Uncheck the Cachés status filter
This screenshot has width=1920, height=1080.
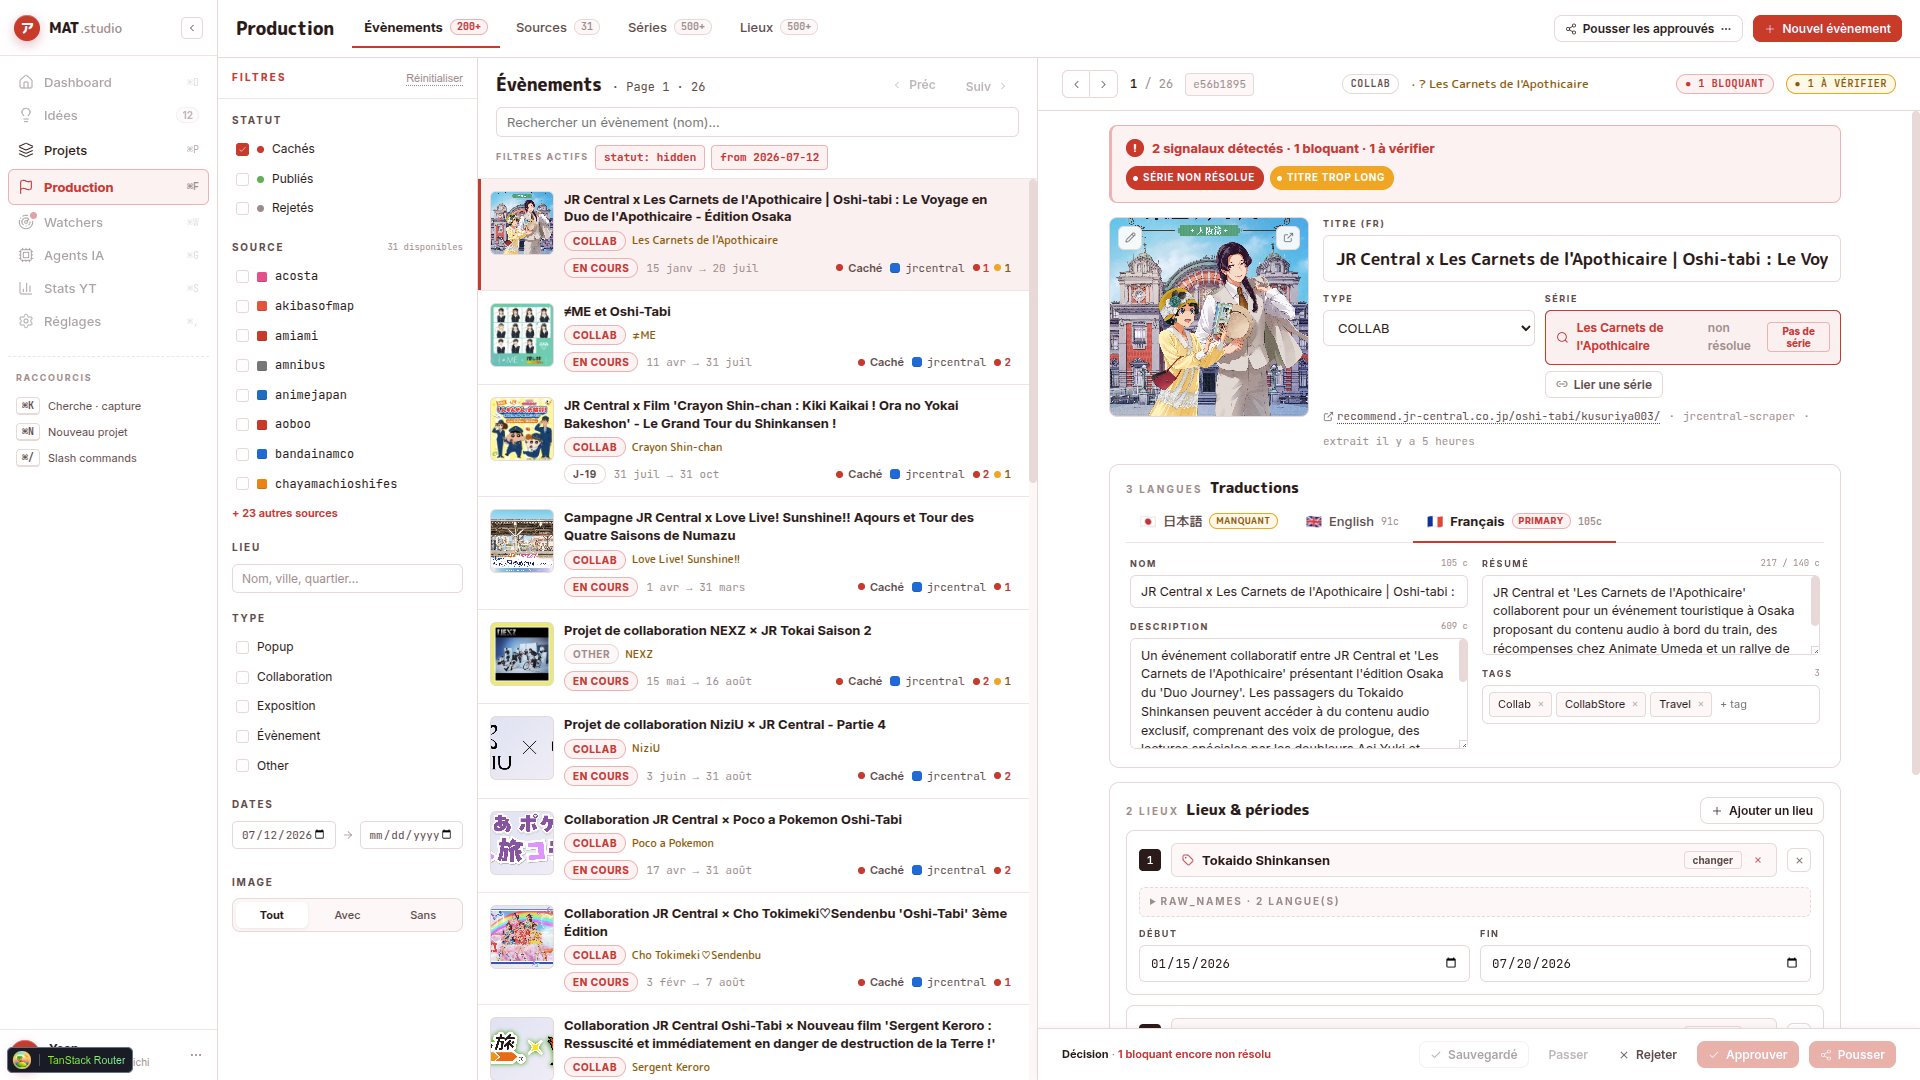click(242, 149)
